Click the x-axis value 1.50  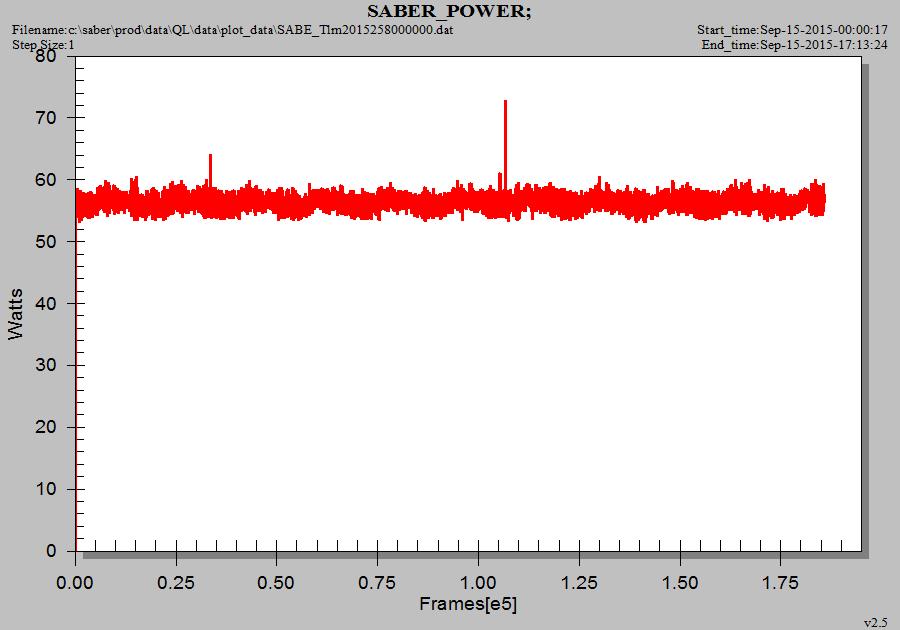pyautogui.click(x=680, y=583)
